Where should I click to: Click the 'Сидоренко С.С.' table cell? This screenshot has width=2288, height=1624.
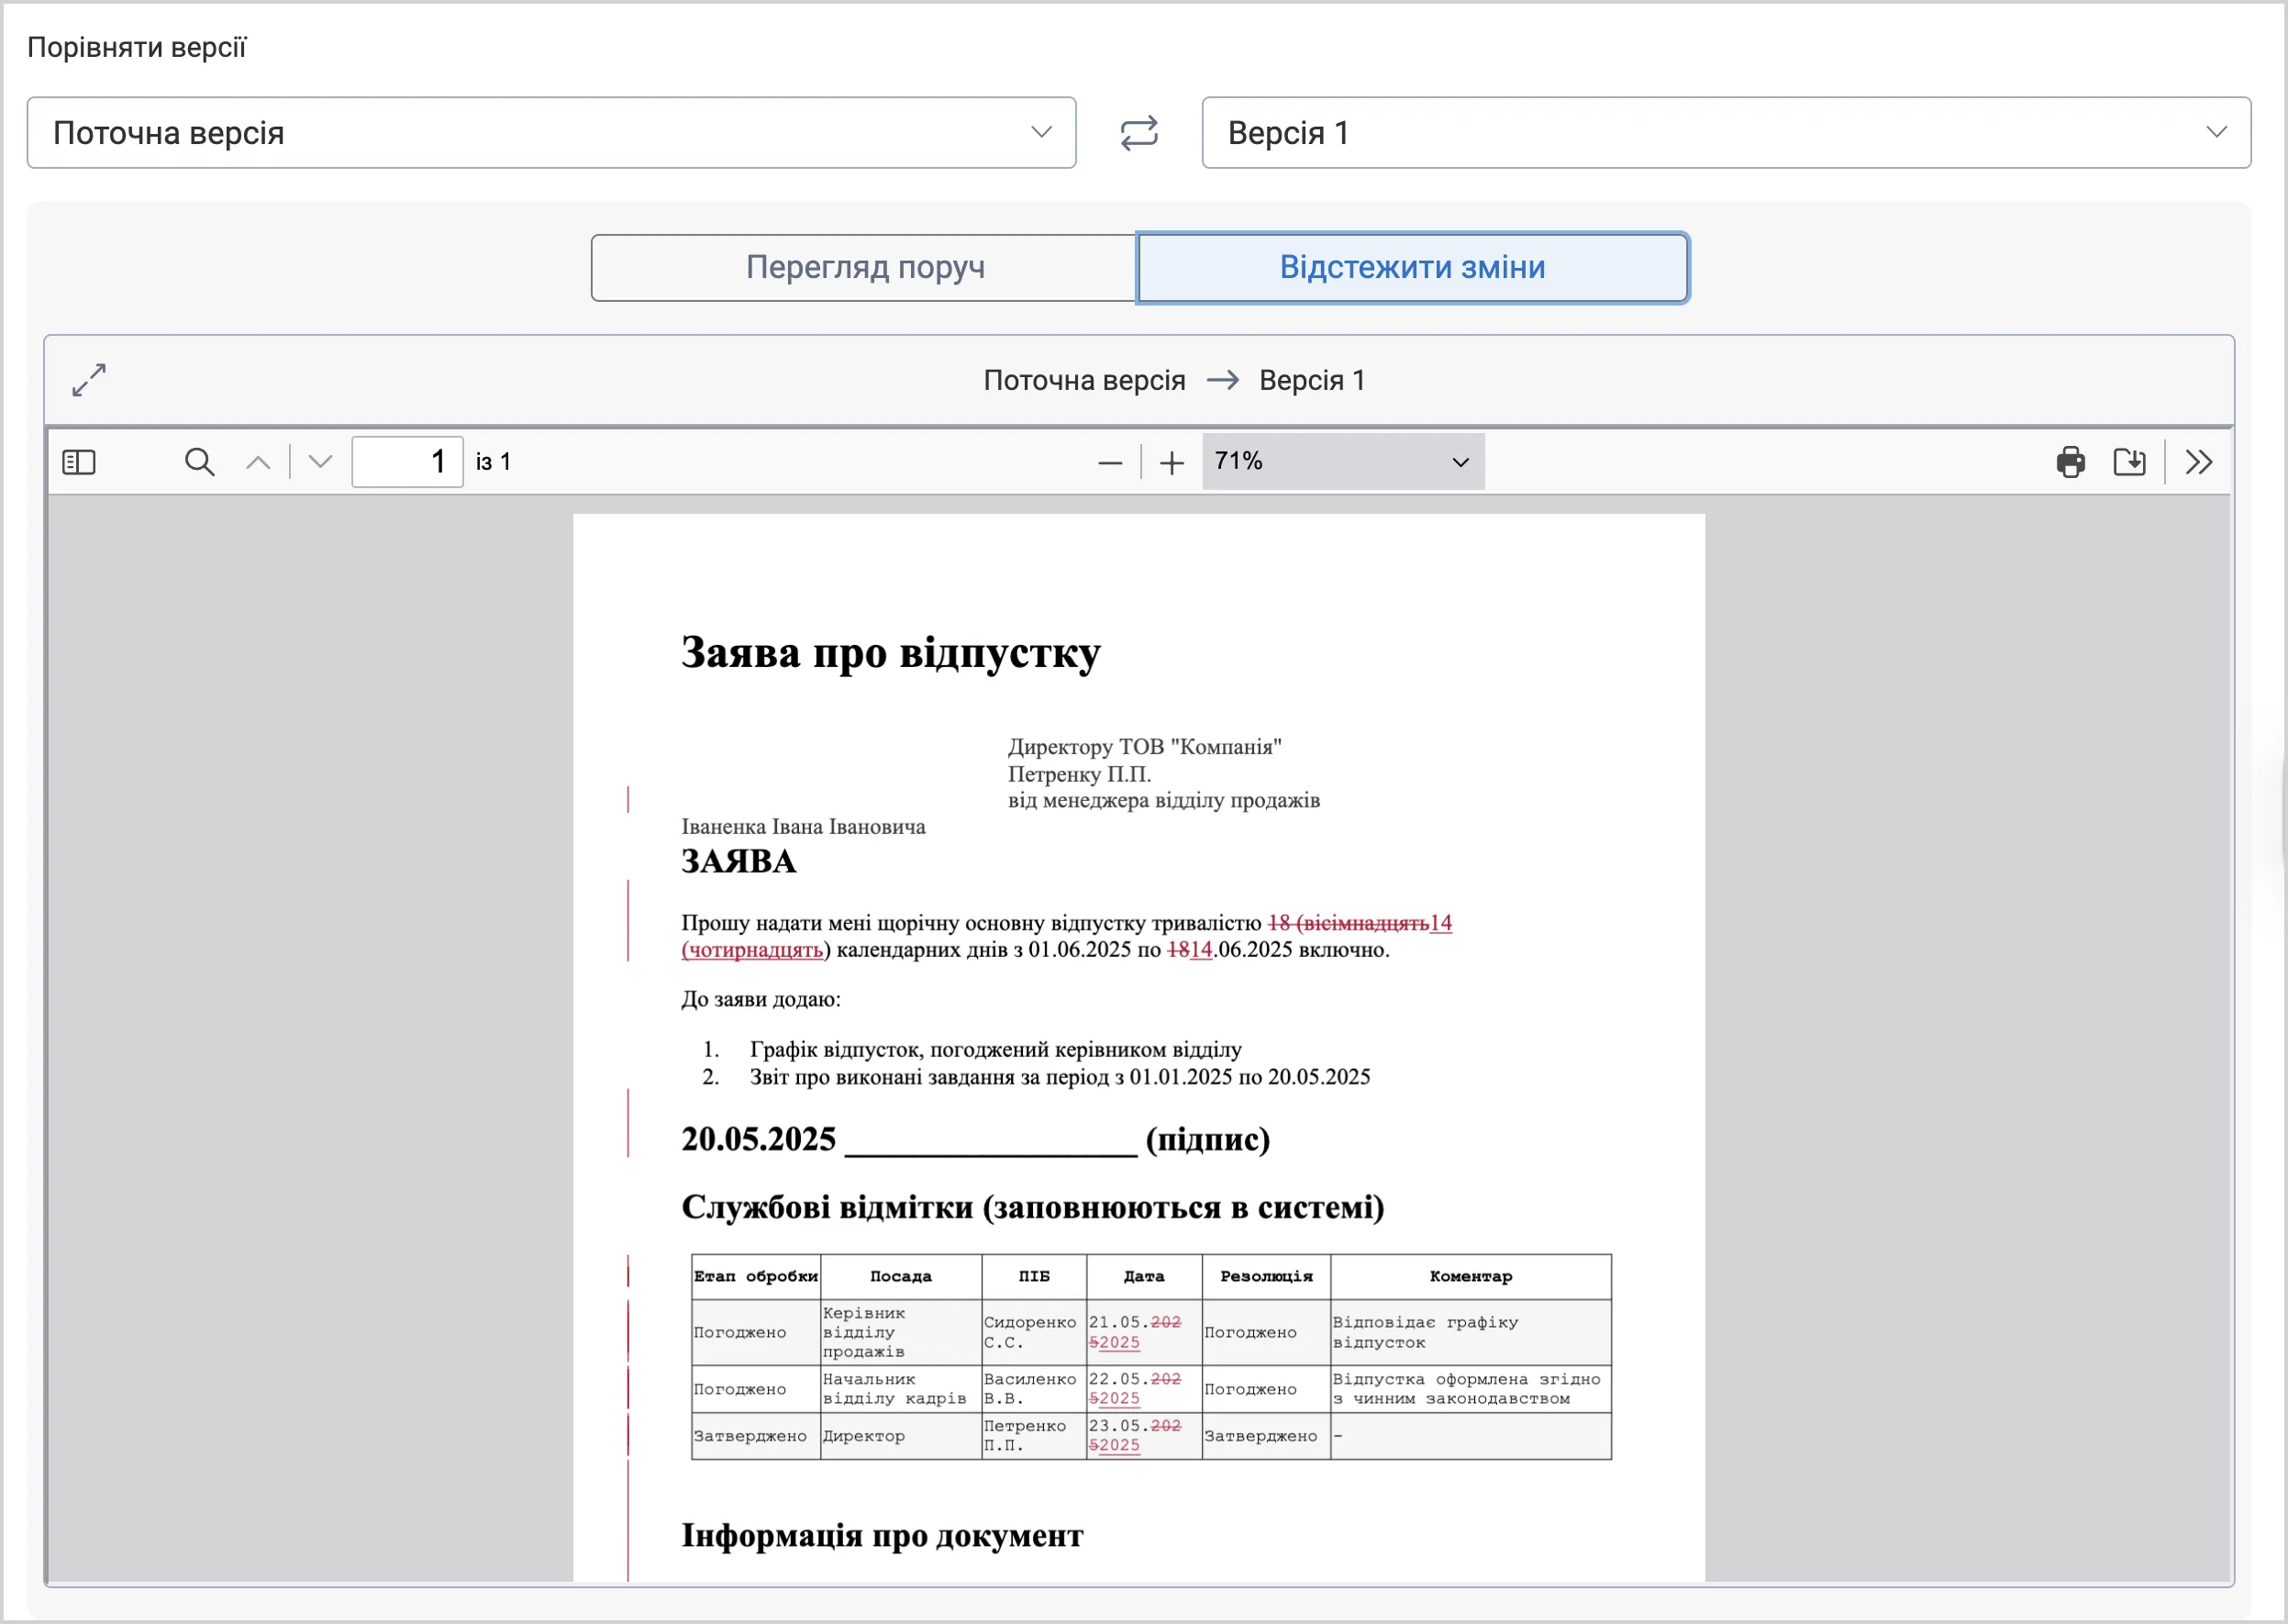coord(1032,1333)
